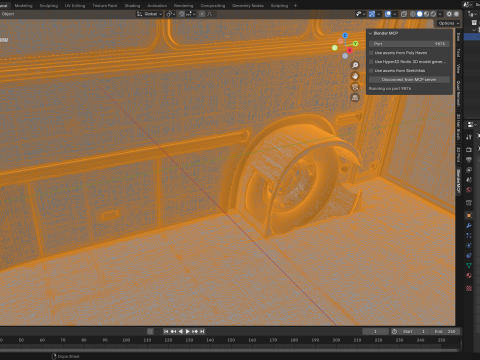
Task: Open the snapping options dropdown
Action: pyautogui.click(x=191, y=14)
